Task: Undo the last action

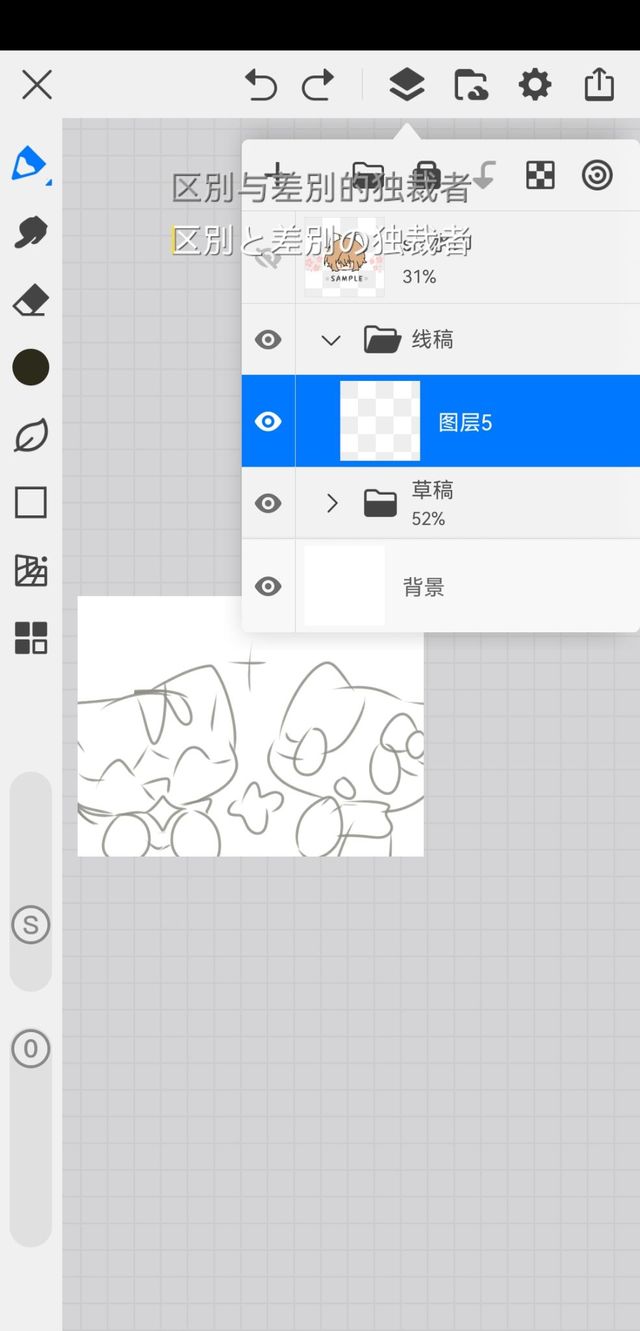Action: pos(261,85)
